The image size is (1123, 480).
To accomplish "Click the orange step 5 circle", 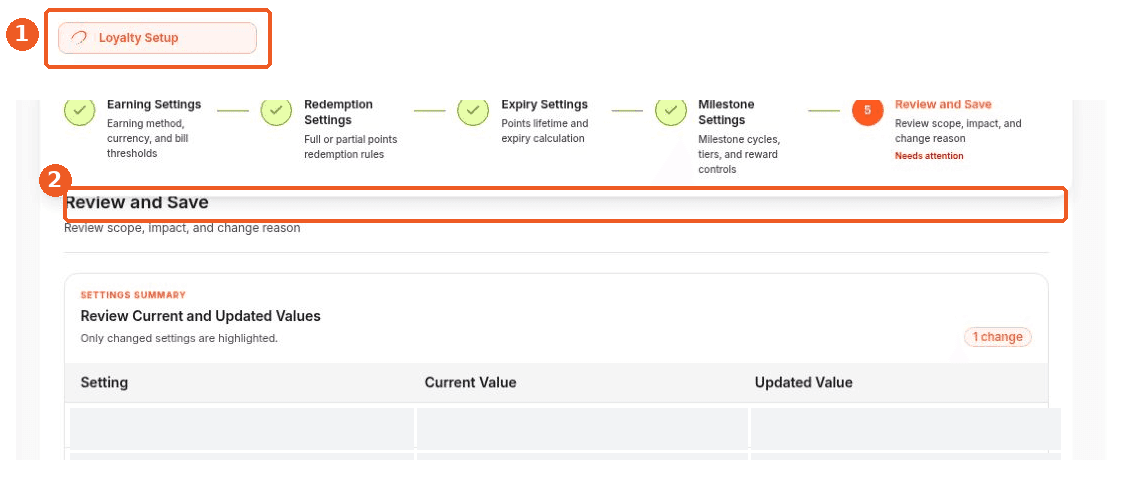I will [867, 110].
